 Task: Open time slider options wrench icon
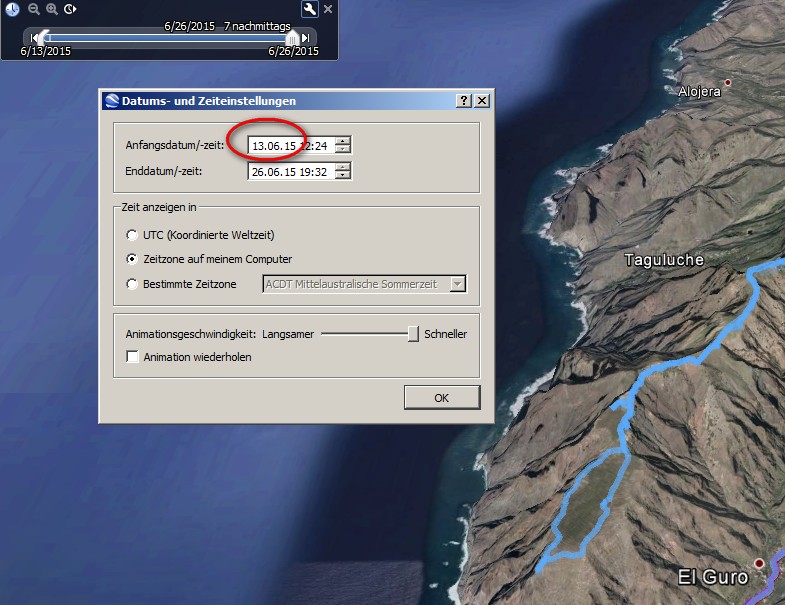(309, 9)
